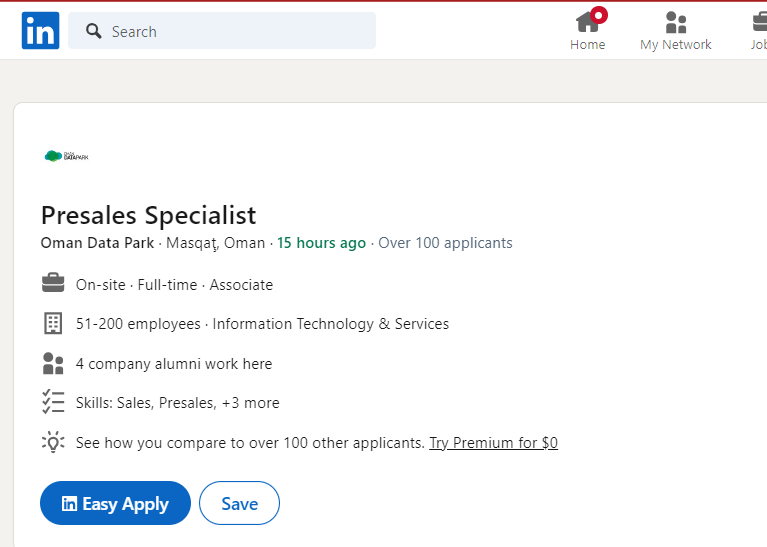This screenshot has height=547, width=767.
Task: Click the Oman Data Park logo
Action: pos(67,156)
